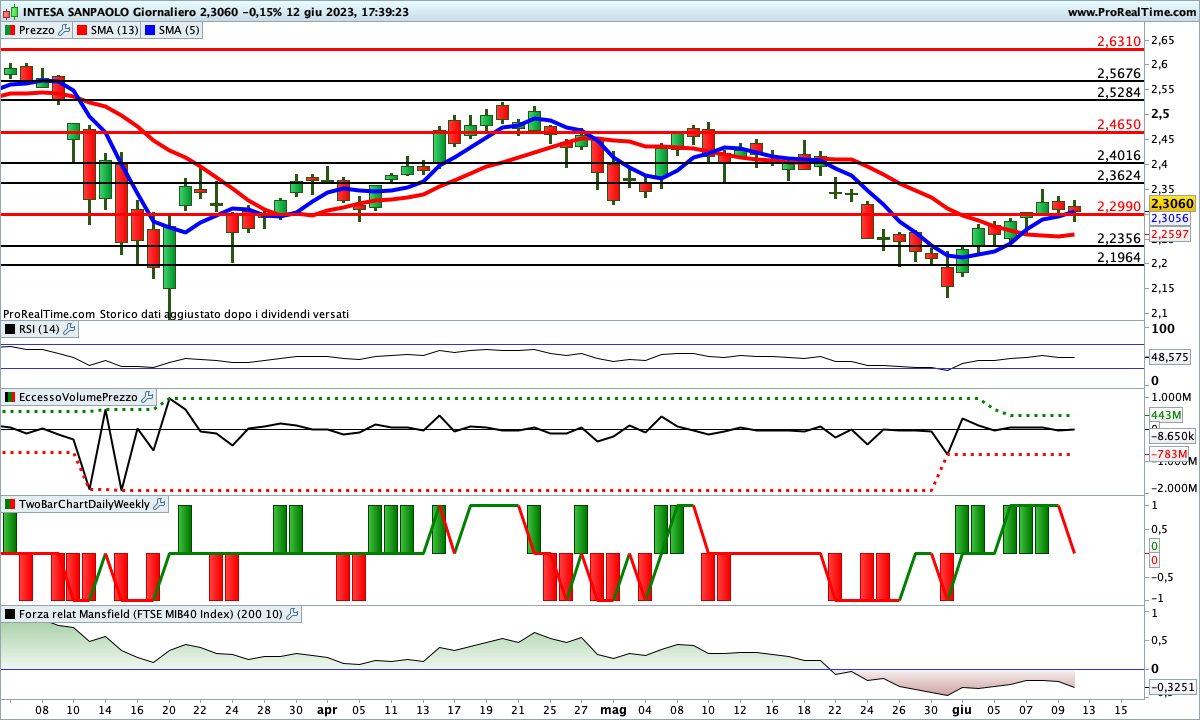The image size is (1200, 720).
Task: Select the SMA (5) indicator label
Action: 179,30
